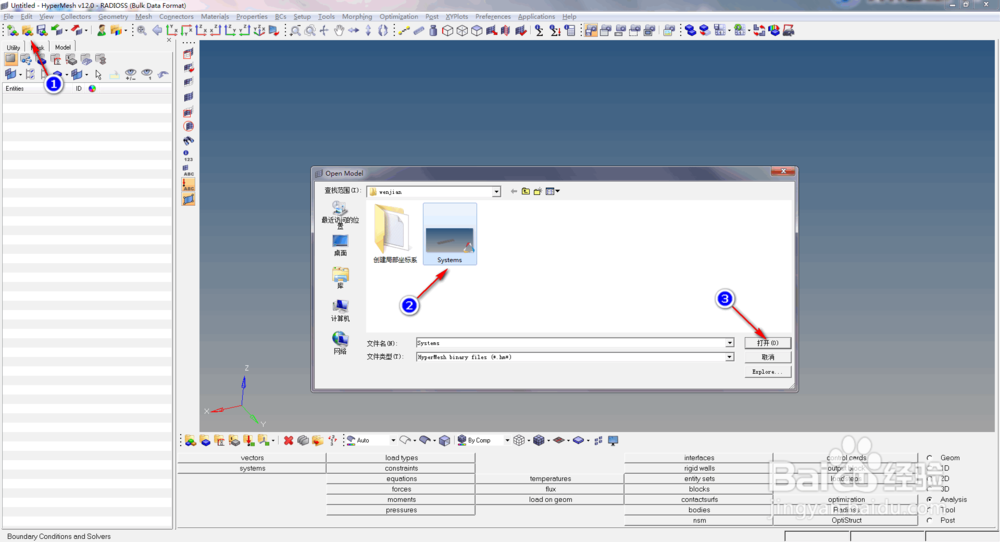Viewport: 1000px width, 542px height.
Task: Open the load on geom panel button
Action: pos(550,499)
